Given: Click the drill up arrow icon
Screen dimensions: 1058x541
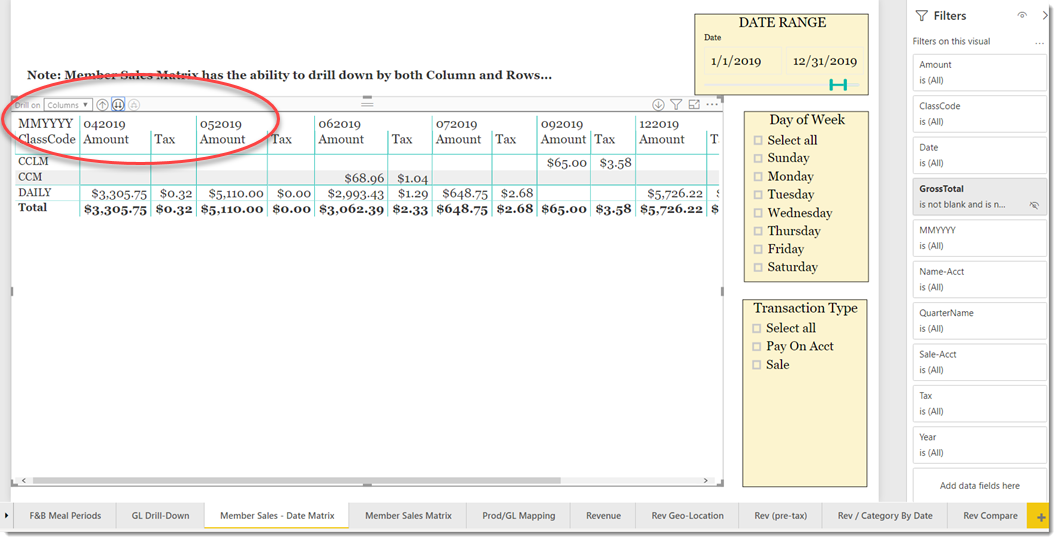Looking at the screenshot, I should pyautogui.click(x=102, y=105).
